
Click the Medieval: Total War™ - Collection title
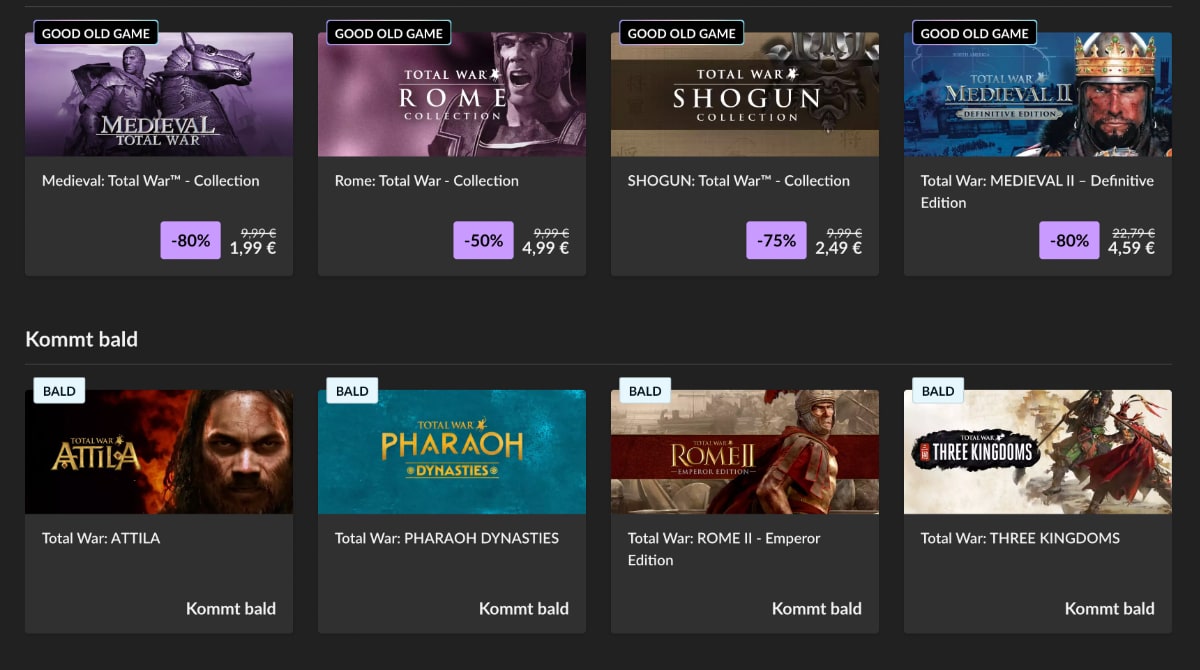coord(151,181)
